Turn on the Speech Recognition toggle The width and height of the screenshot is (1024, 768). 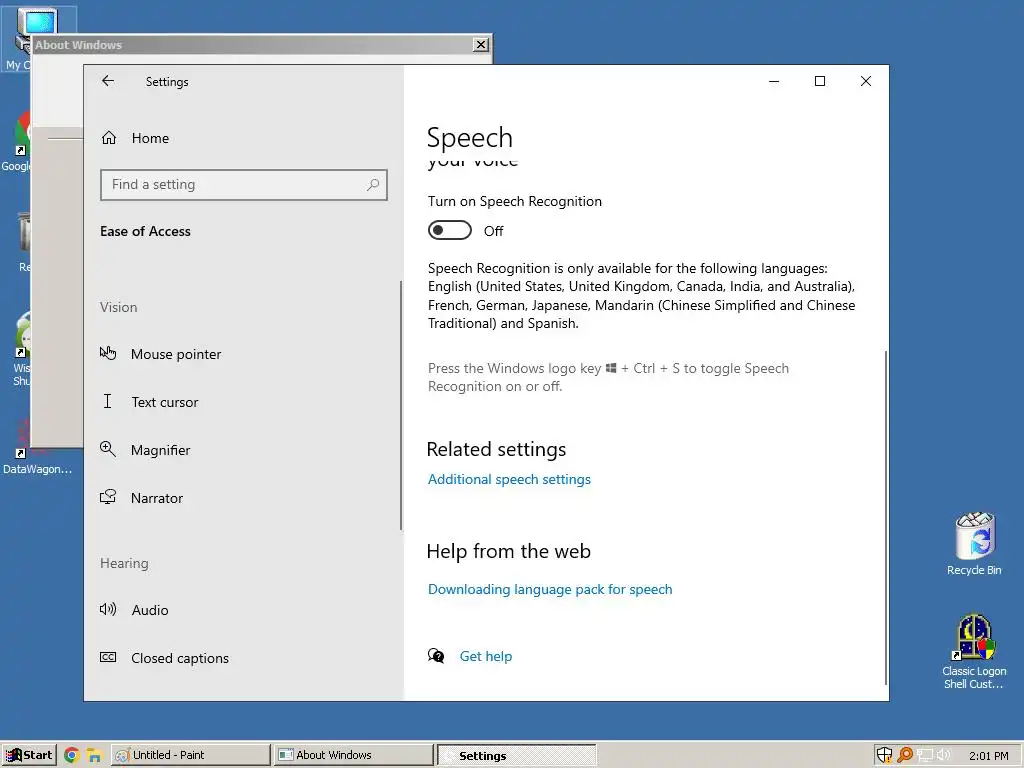click(x=449, y=231)
